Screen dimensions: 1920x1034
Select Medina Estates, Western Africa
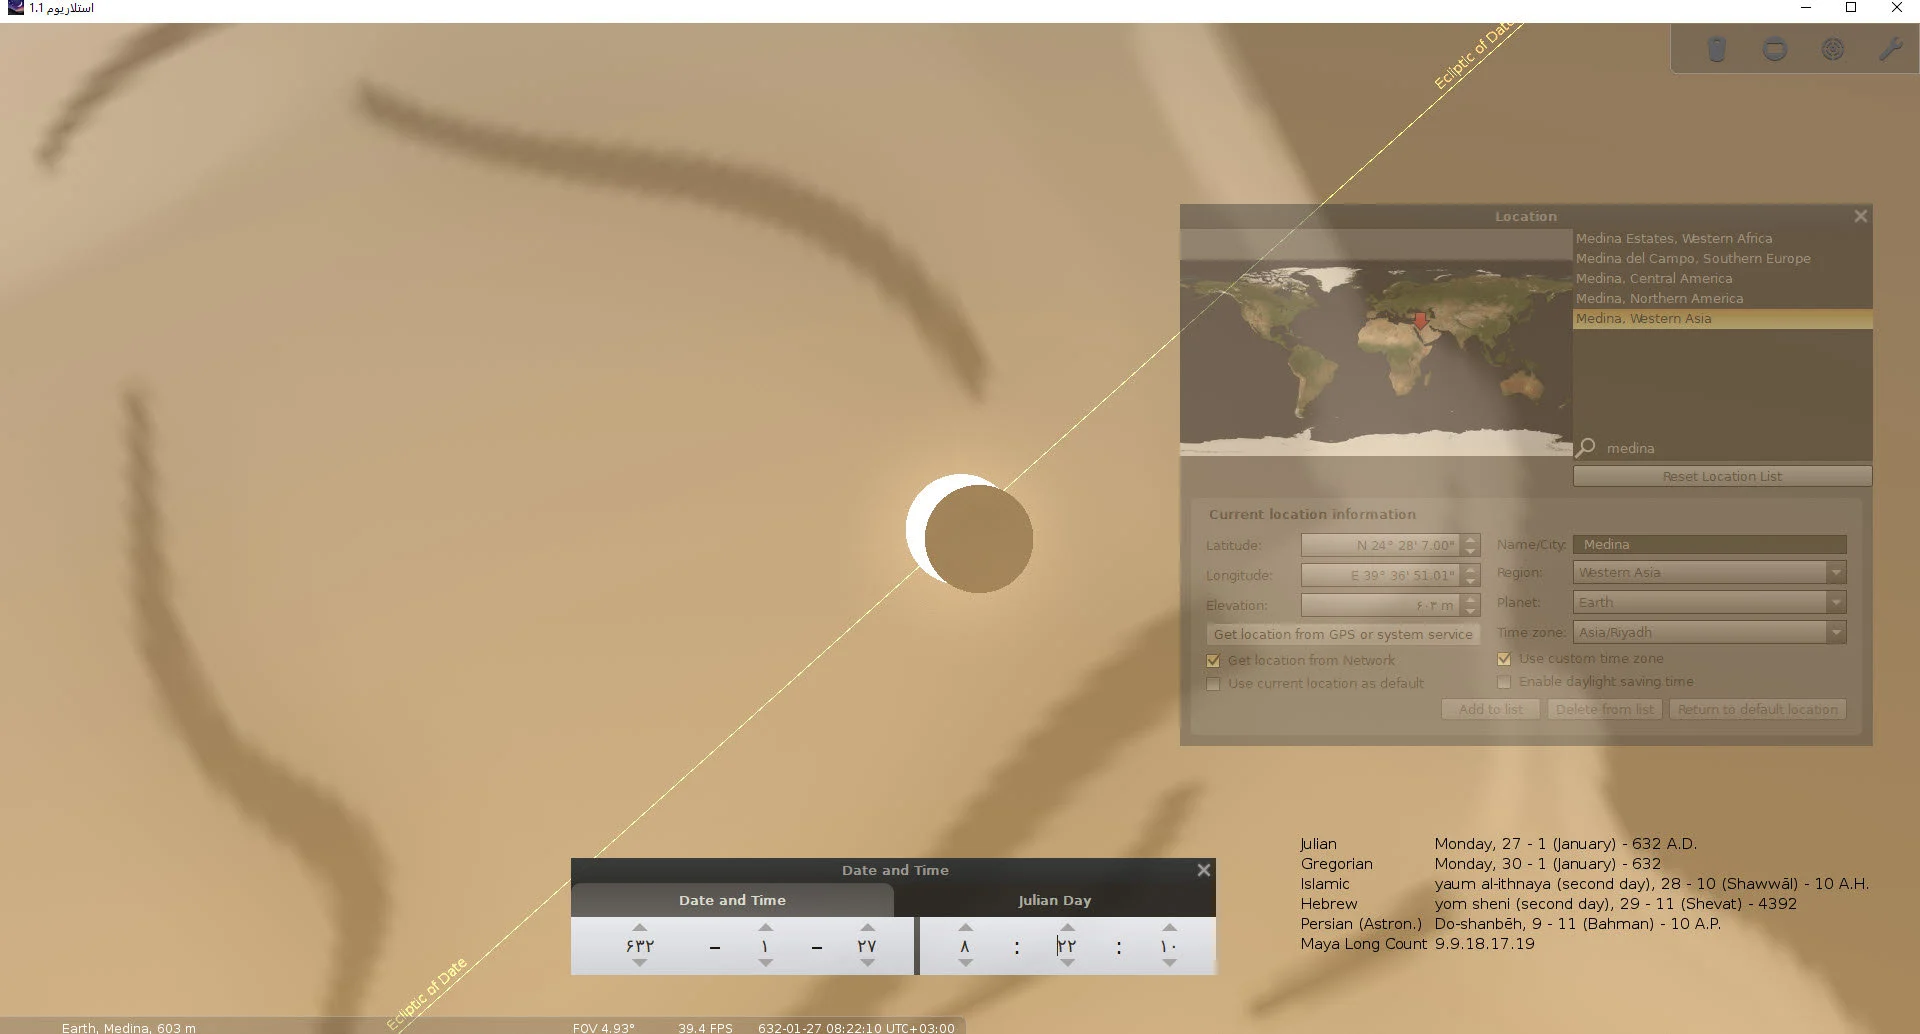click(x=1722, y=239)
